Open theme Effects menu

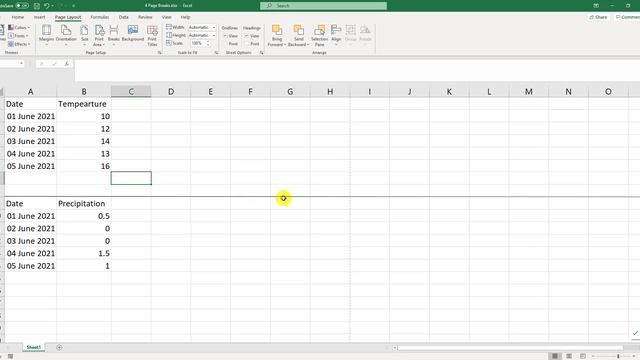click(19, 44)
